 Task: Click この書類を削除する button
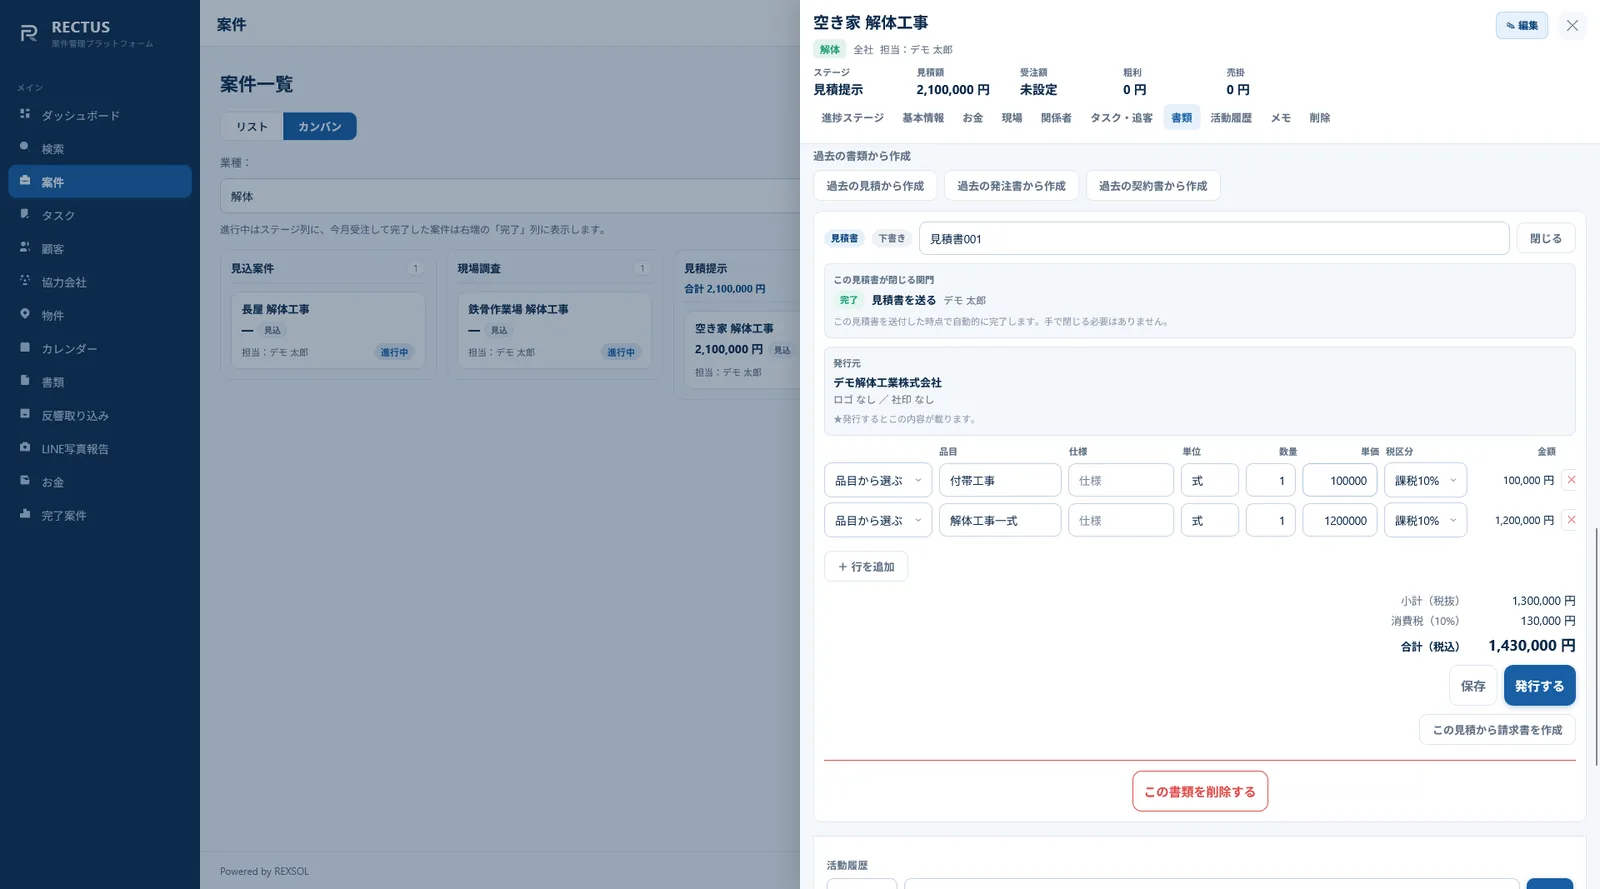1200,791
